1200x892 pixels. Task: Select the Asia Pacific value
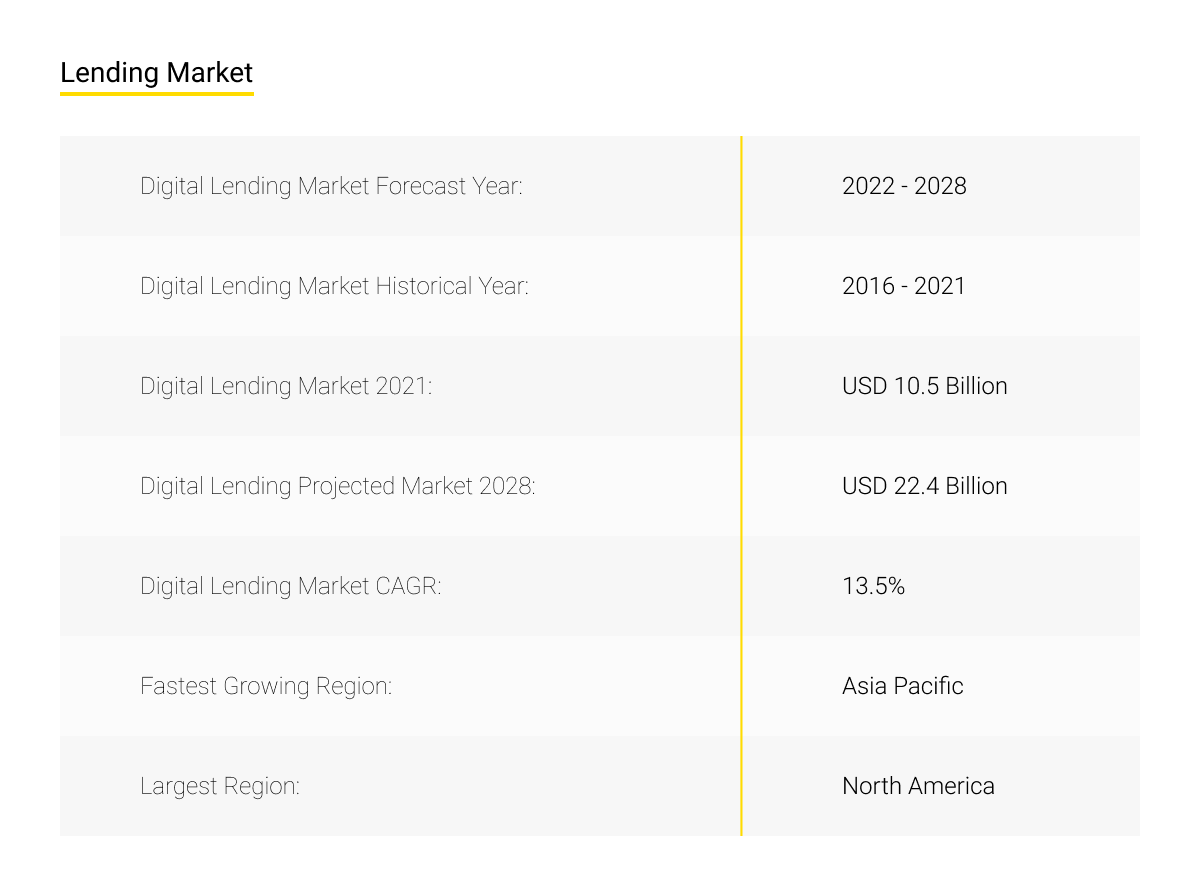click(x=902, y=686)
